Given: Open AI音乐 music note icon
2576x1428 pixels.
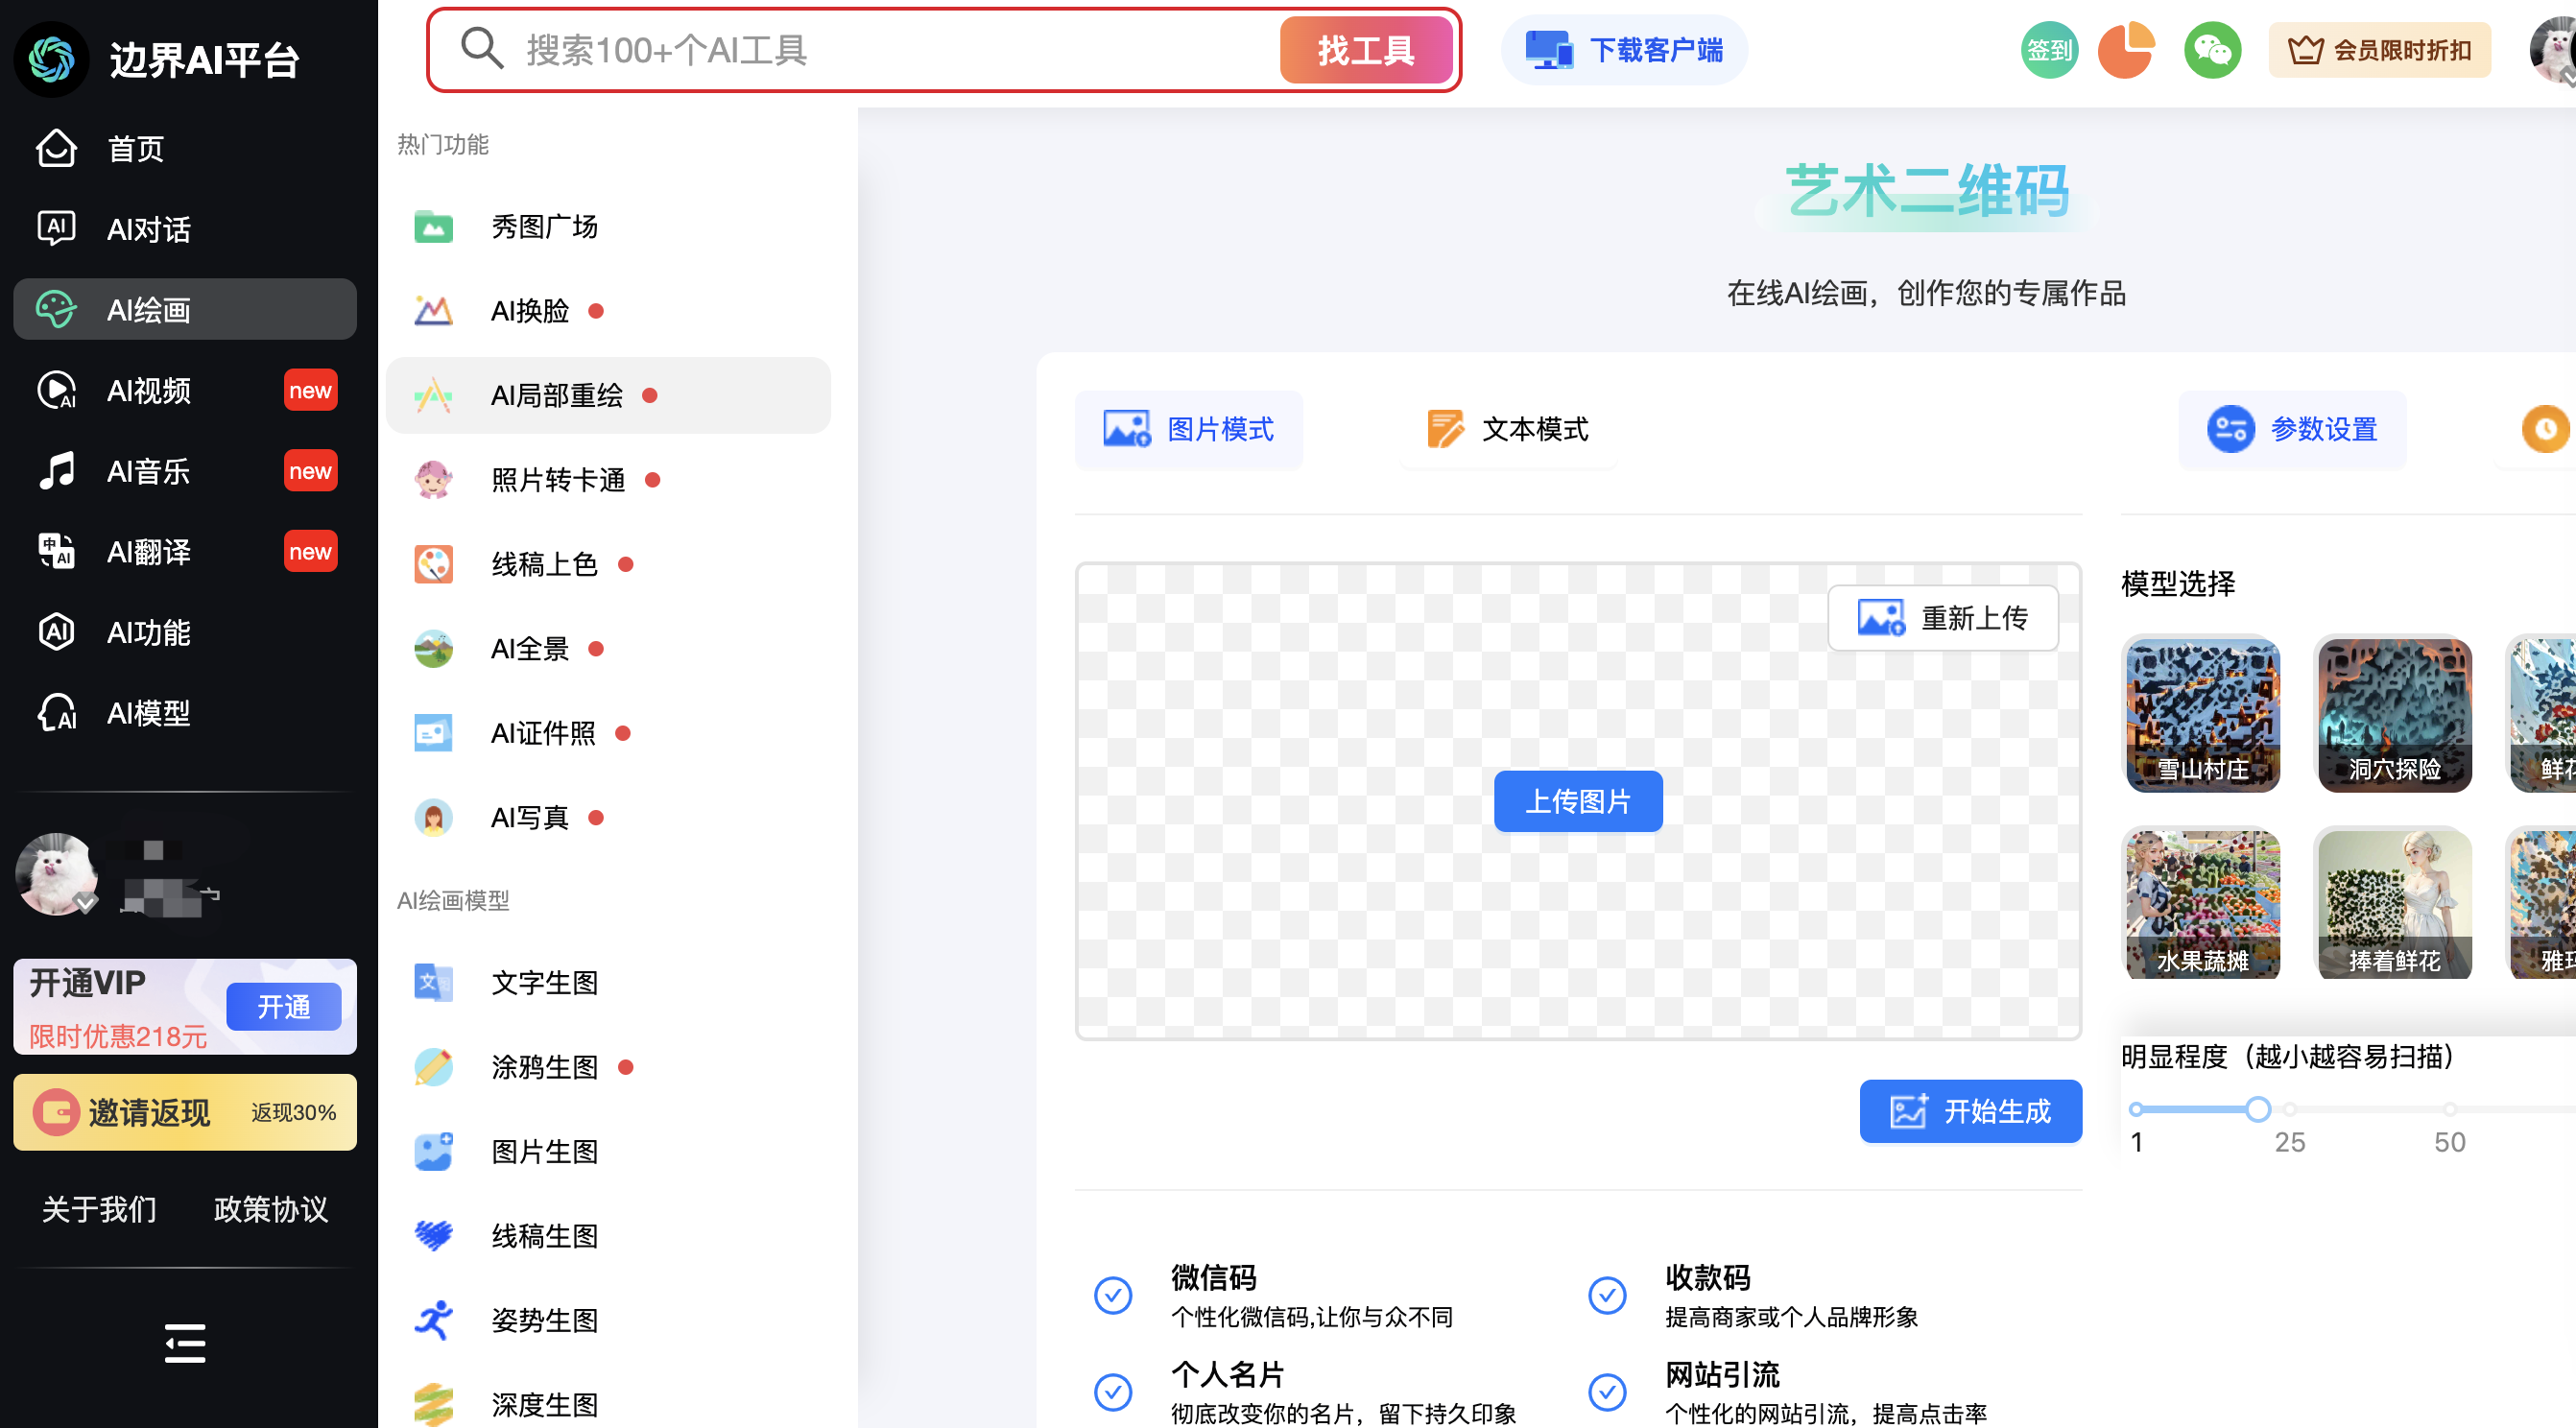Looking at the screenshot, I should [56, 470].
